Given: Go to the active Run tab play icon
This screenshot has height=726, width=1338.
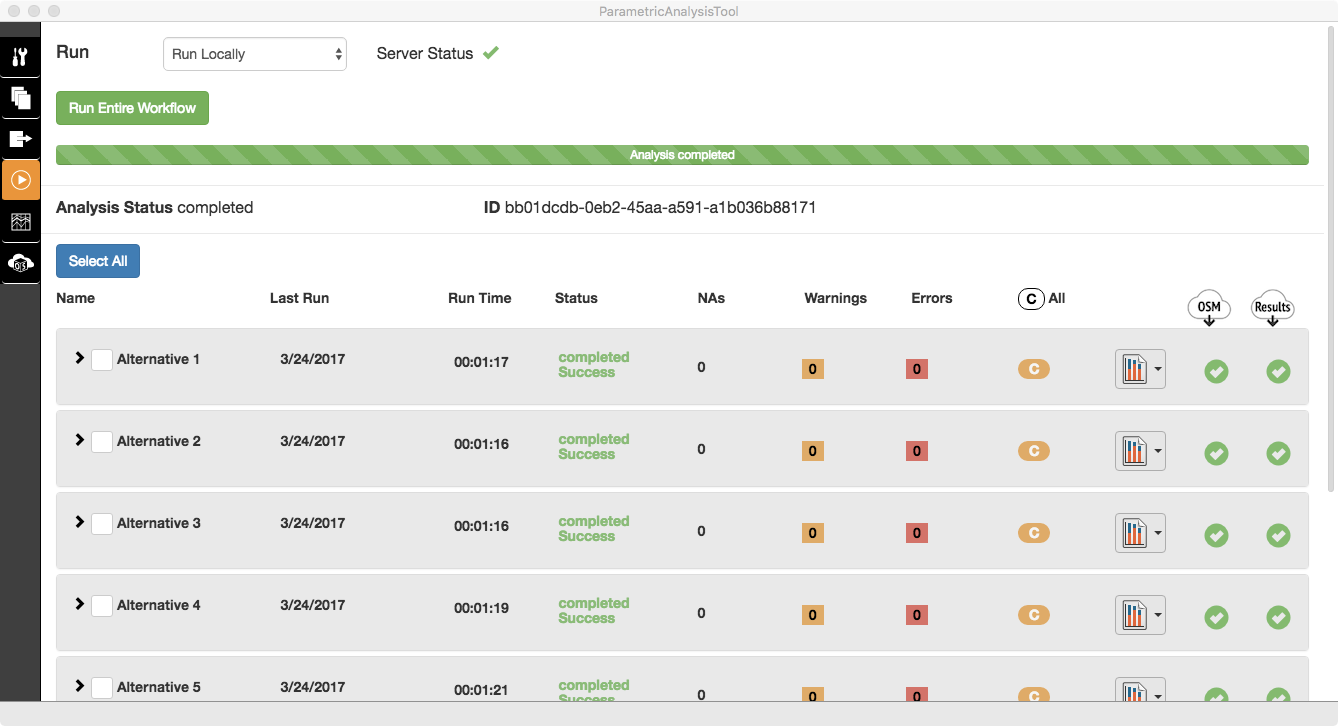Looking at the screenshot, I should click(x=20, y=181).
